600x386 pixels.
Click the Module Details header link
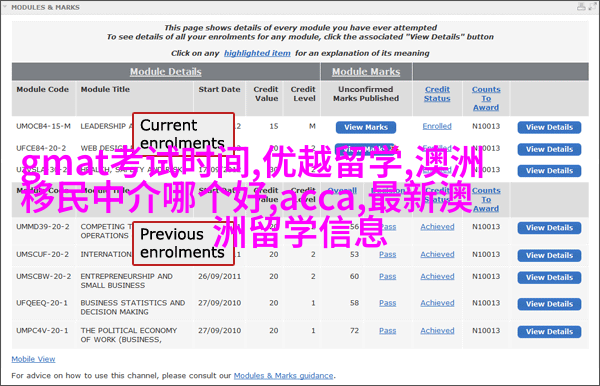(x=166, y=72)
